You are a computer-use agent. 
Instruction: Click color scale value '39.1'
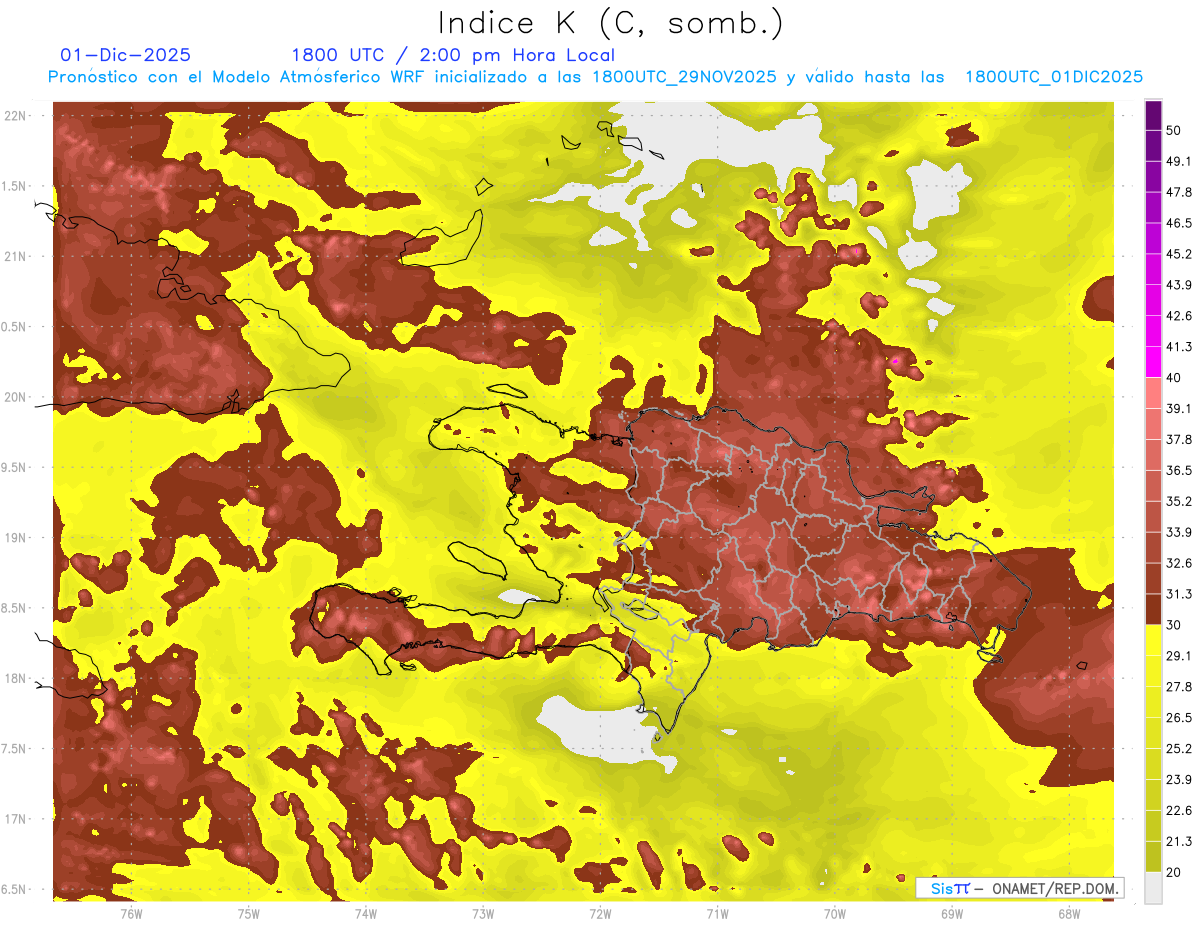coord(1179,408)
